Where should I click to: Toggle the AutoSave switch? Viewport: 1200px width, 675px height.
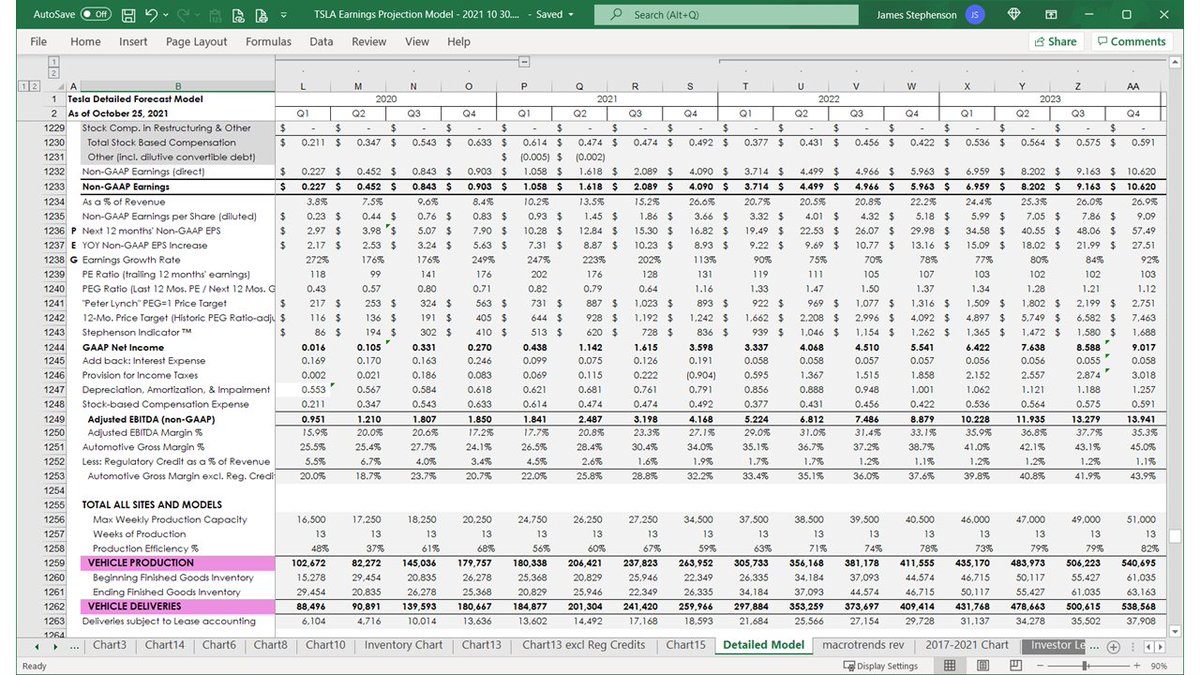[x=96, y=15]
